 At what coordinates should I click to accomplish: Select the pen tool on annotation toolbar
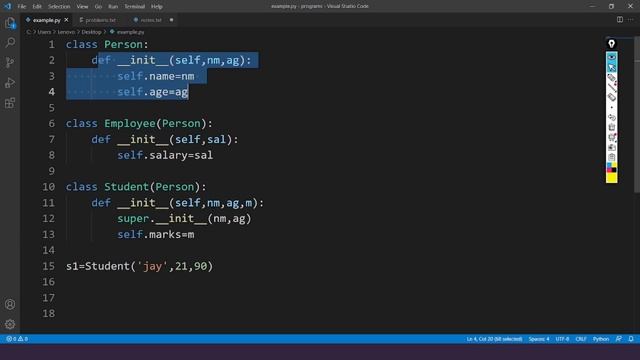pyautogui.click(x=611, y=78)
